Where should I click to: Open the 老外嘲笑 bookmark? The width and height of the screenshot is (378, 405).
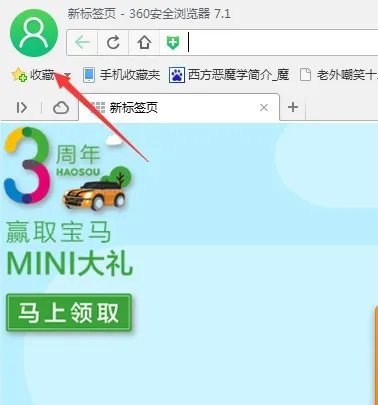[339, 75]
